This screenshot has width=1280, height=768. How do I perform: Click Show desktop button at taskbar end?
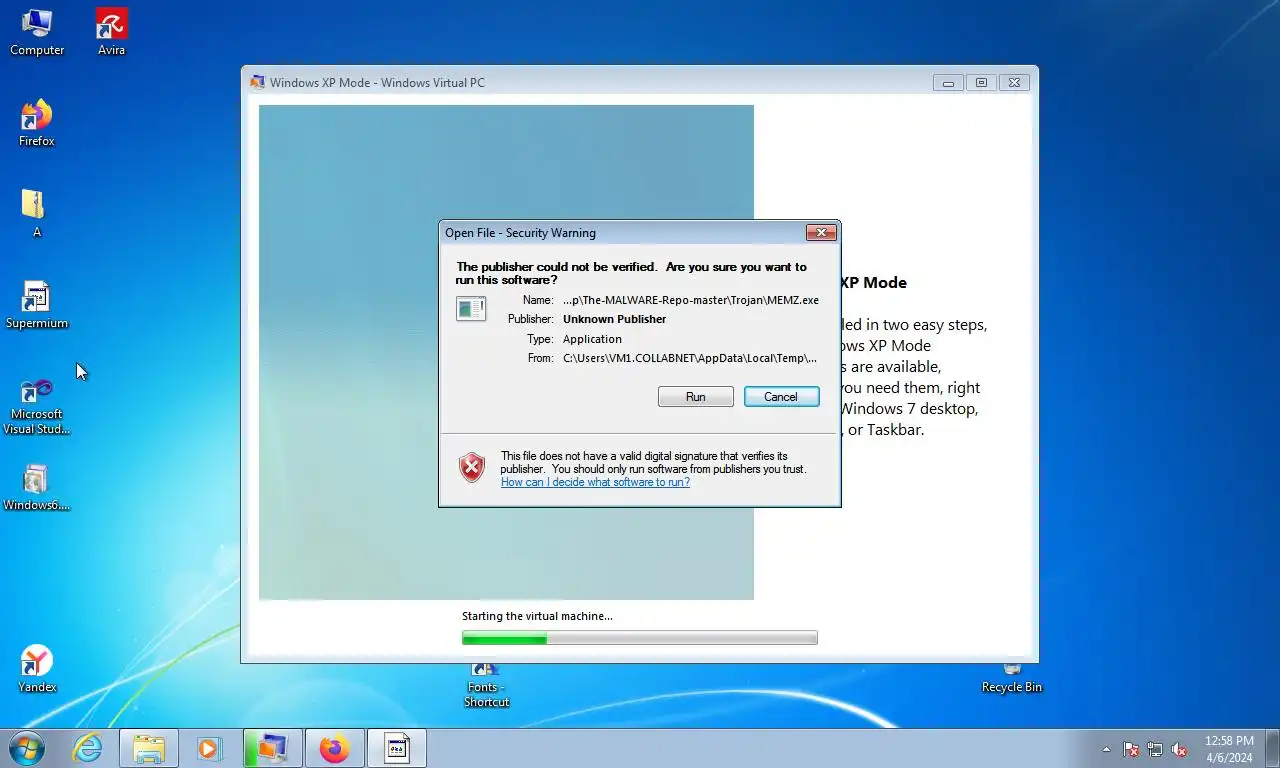(x=1272, y=749)
